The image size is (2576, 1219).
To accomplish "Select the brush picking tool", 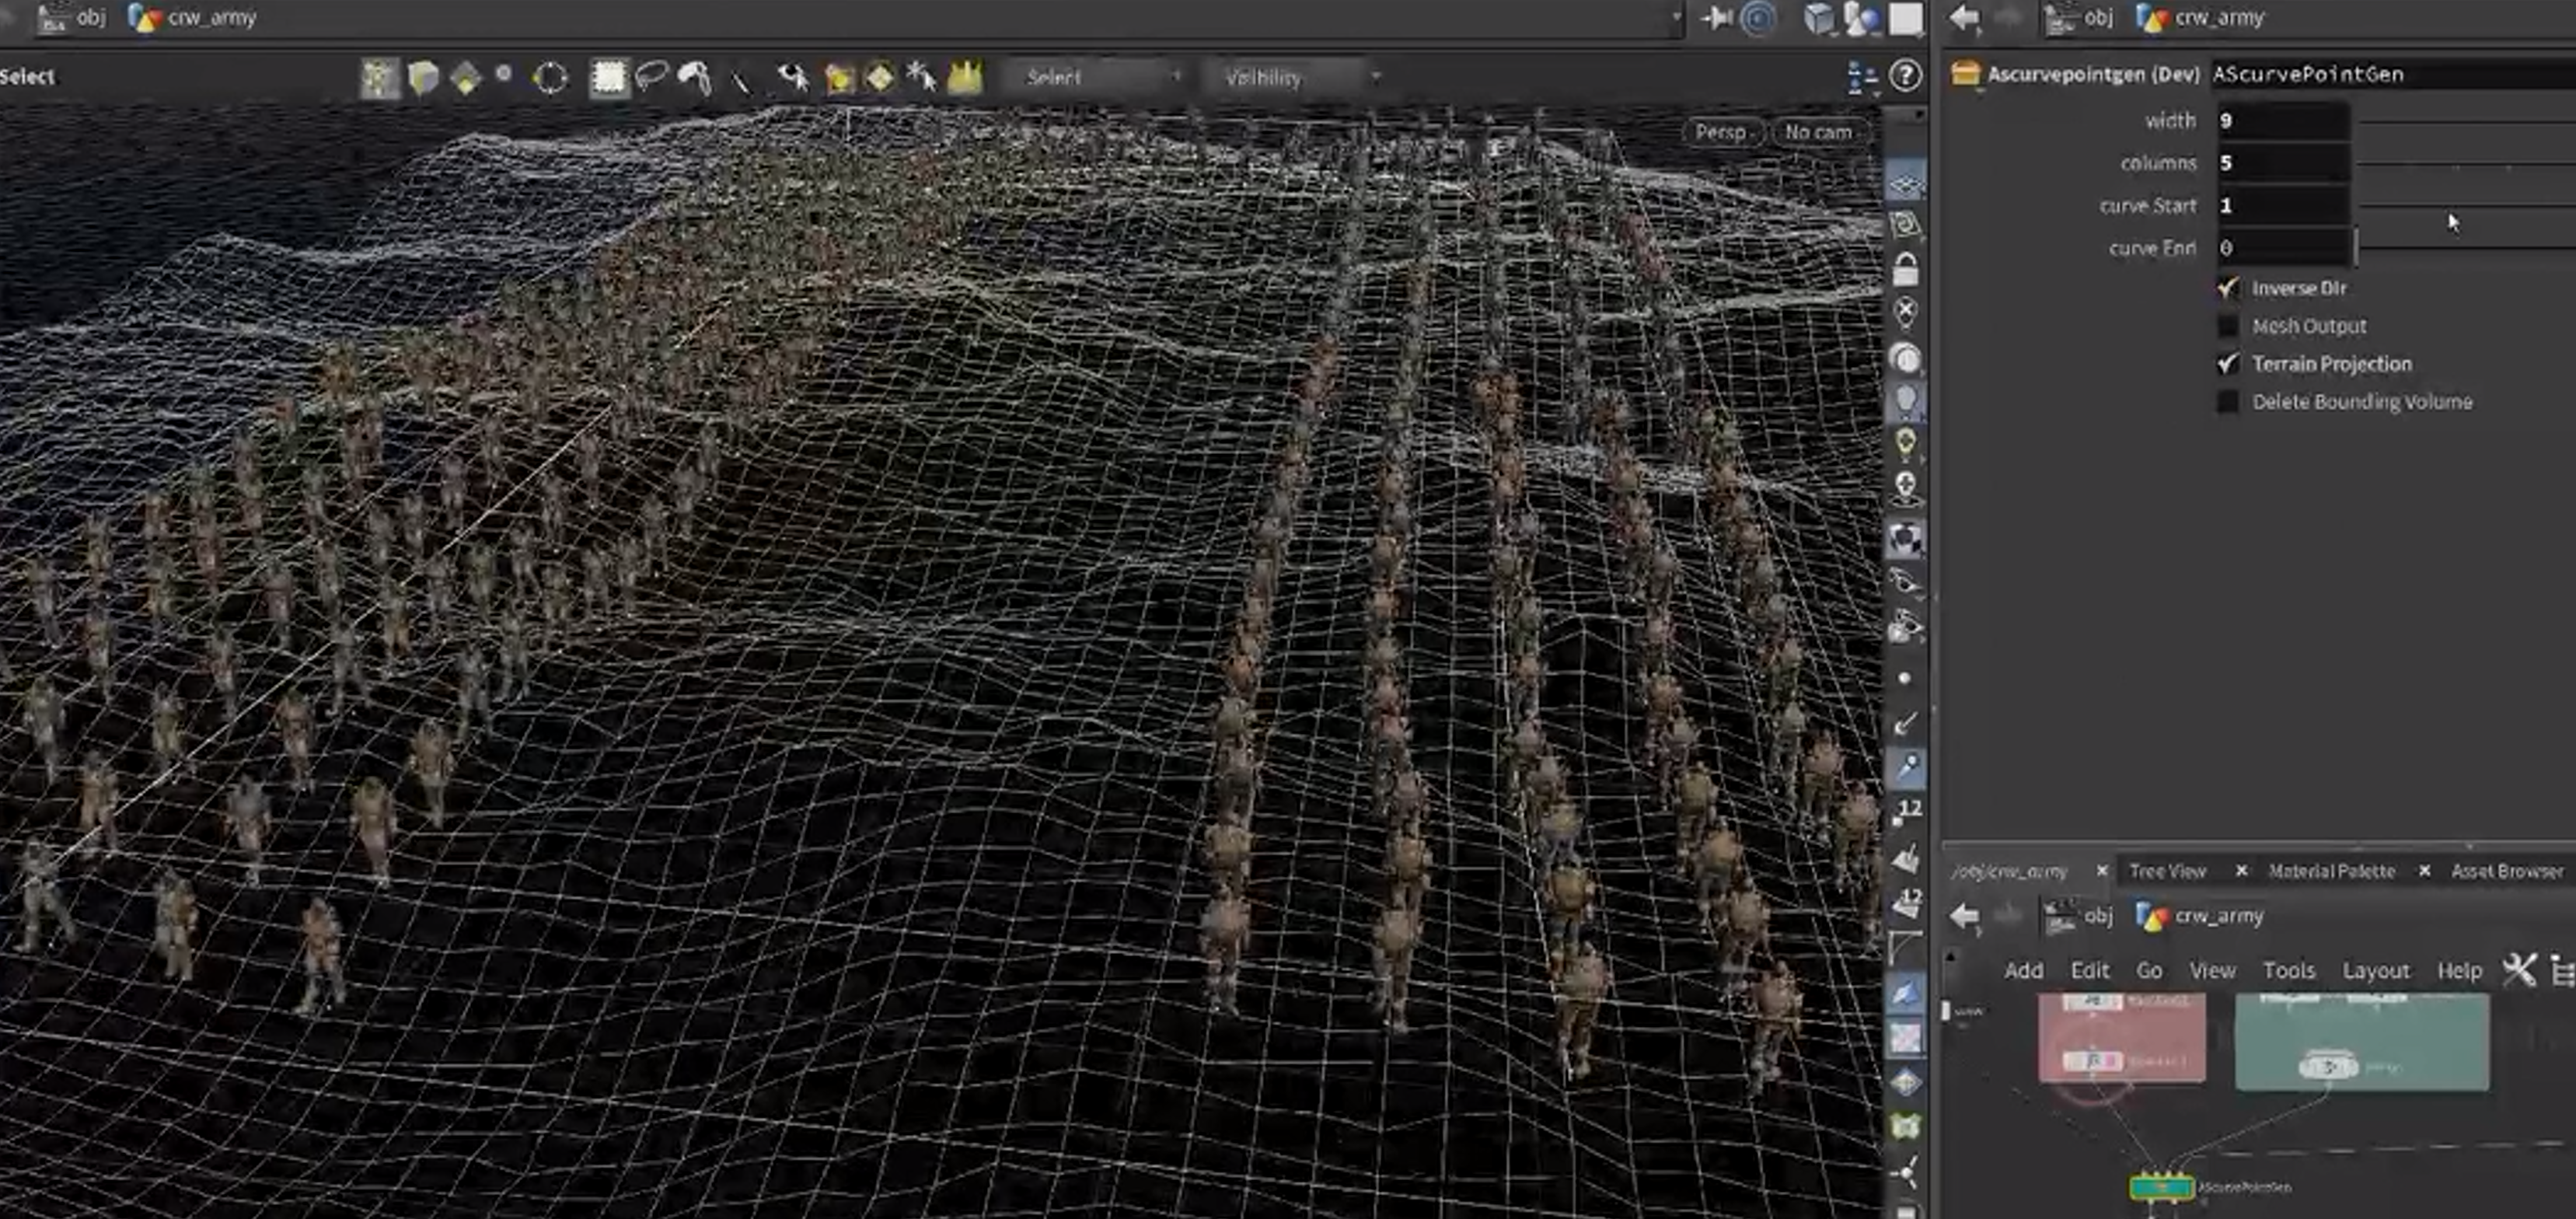I will [694, 77].
